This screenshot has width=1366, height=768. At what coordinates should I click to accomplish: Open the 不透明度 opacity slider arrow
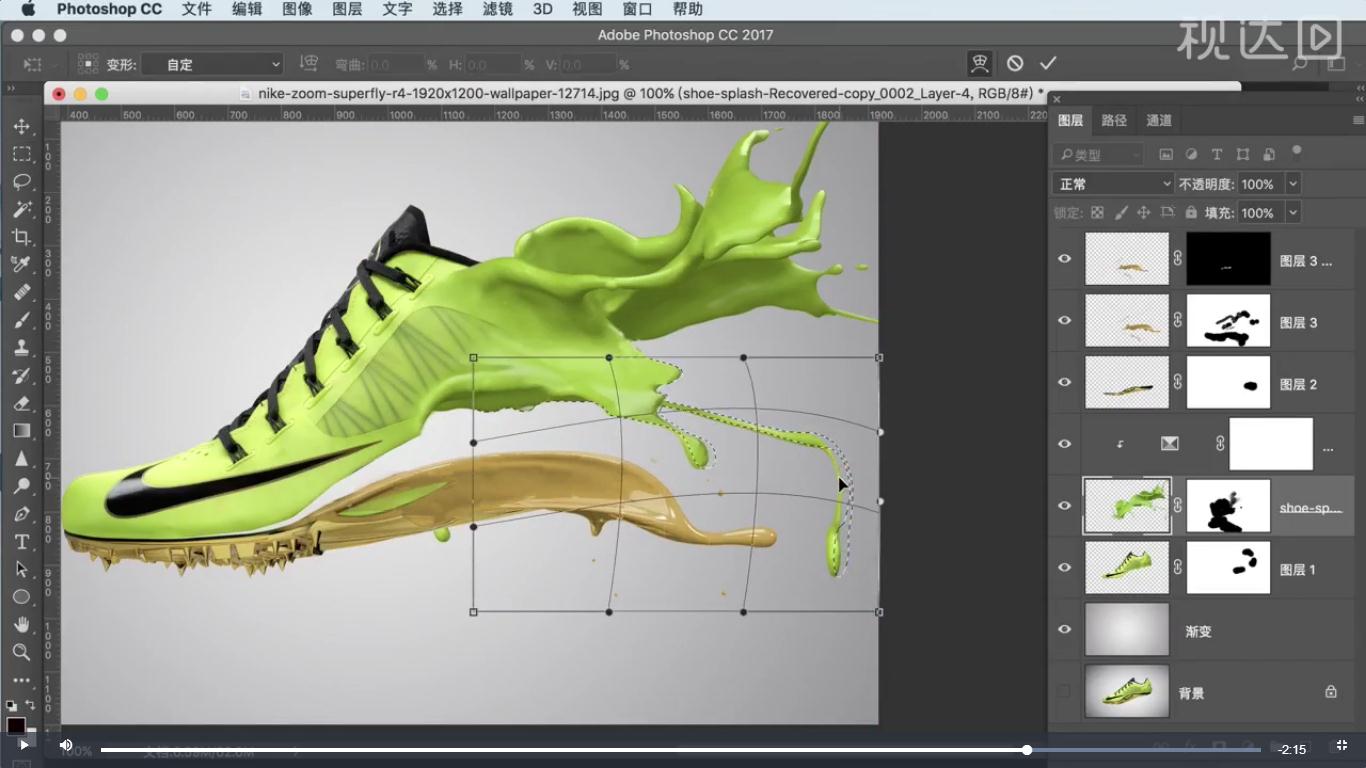point(1293,184)
